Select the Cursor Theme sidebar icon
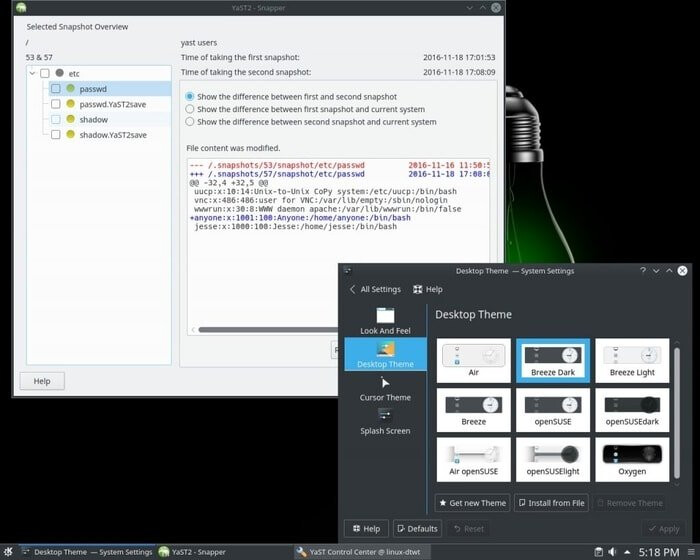Image resolution: width=700 pixels, height=560 pixels. click(385, 384)
